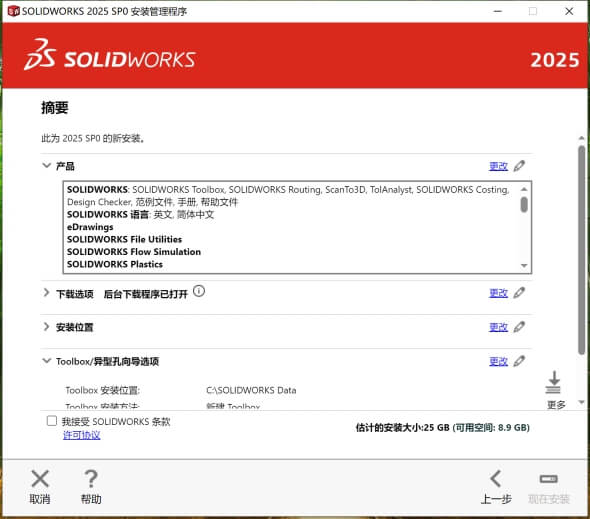Expand the 下载选项 section
This screenshot has height=519, width=590.
pyautogui.click(x=46, y=292)
